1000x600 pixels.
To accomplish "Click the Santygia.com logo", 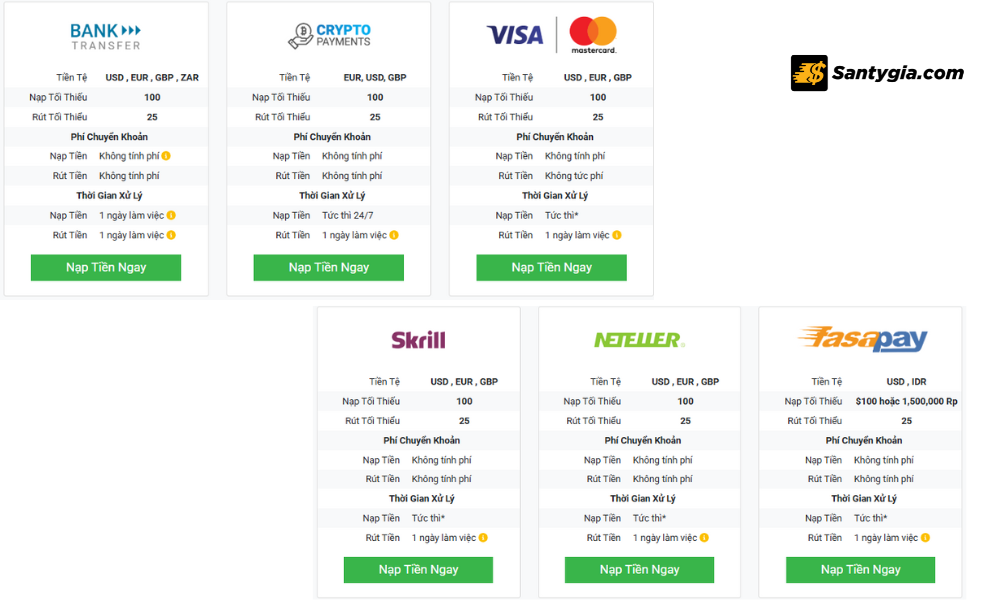I will point(877,73).
